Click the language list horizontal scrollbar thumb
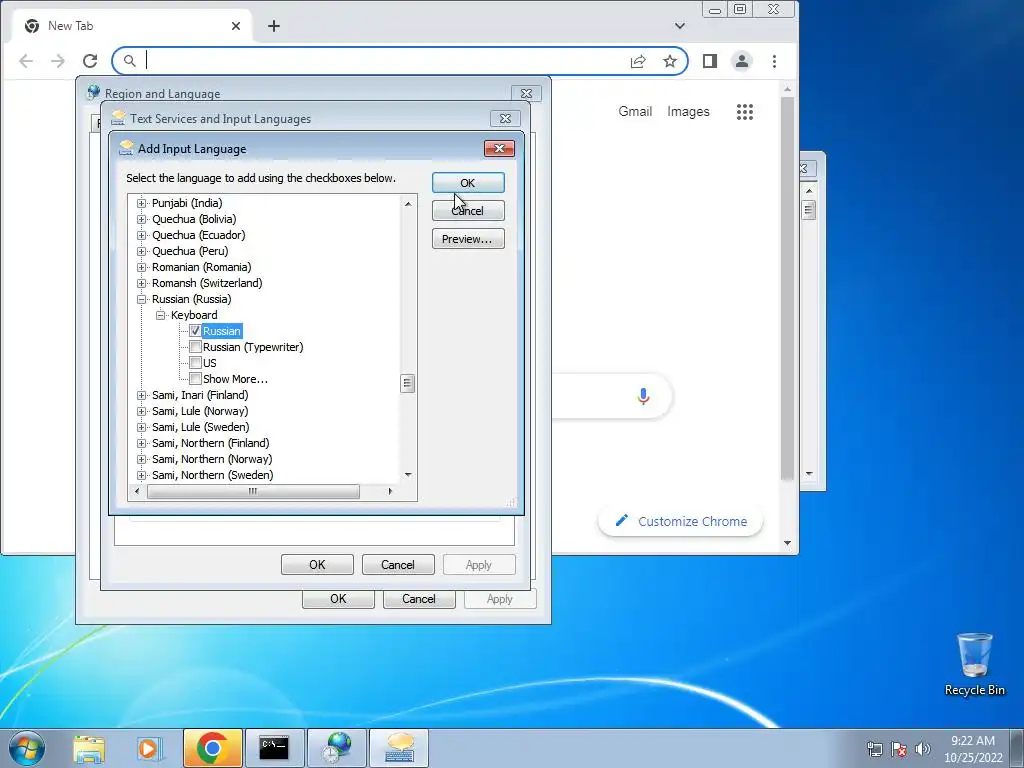 point(253,491)
